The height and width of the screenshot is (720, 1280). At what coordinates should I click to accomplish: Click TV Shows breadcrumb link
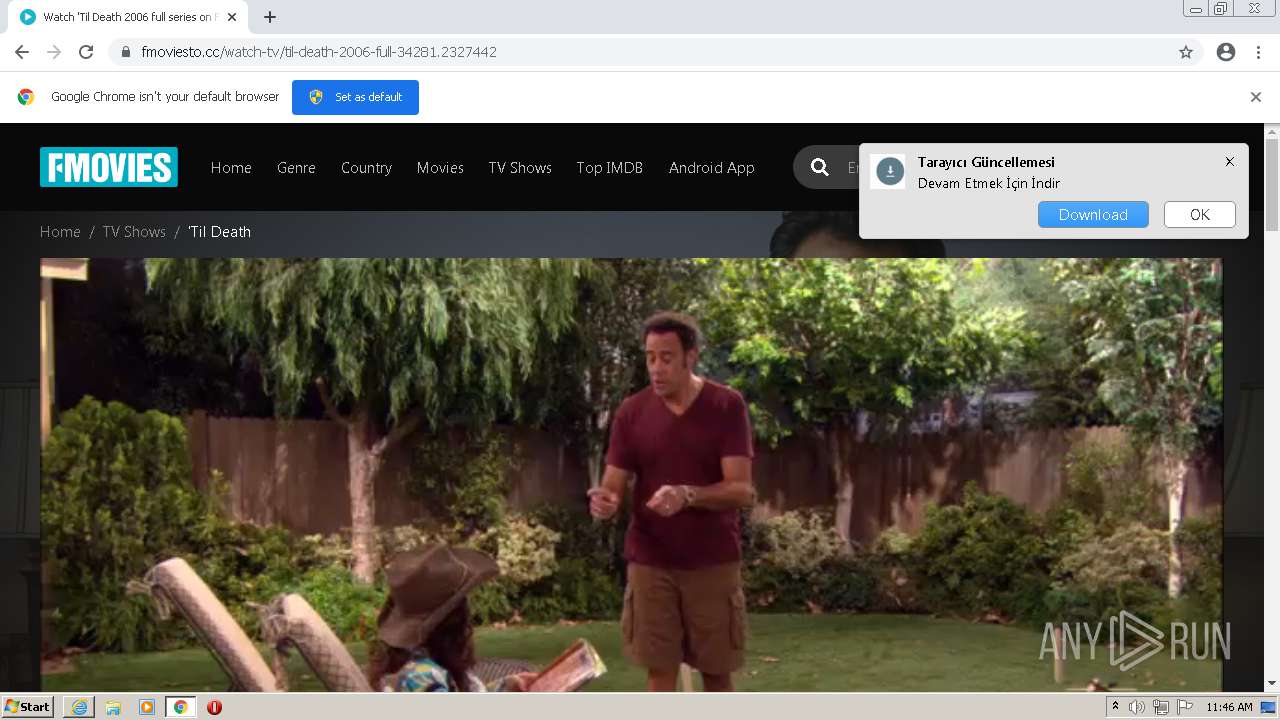tap(134, 232)
